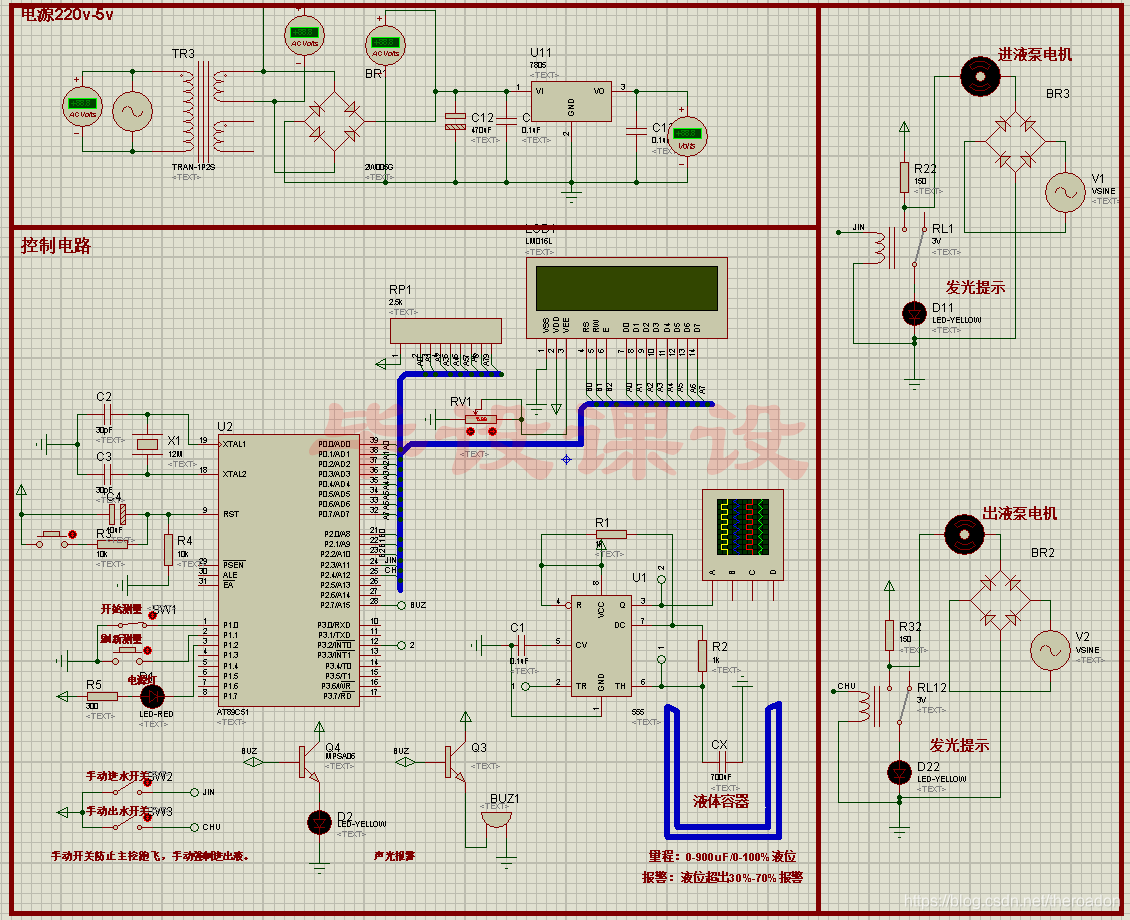Select resistor R5 near the power LED
Screen dimensions: 1130x920
click(102, 696)
